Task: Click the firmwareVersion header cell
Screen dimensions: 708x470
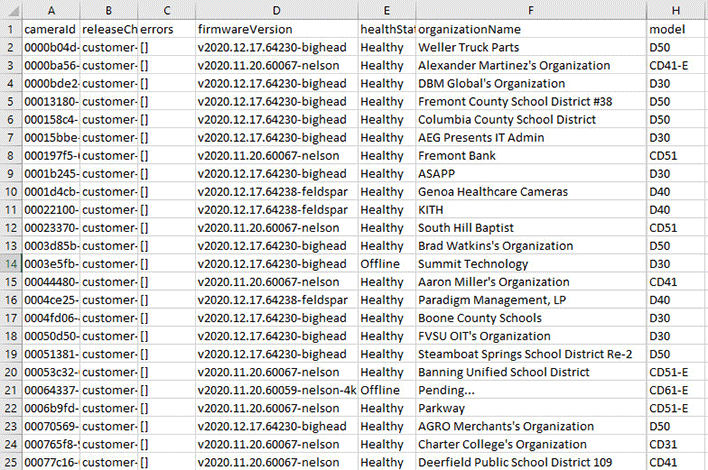Action: [277, 29]
